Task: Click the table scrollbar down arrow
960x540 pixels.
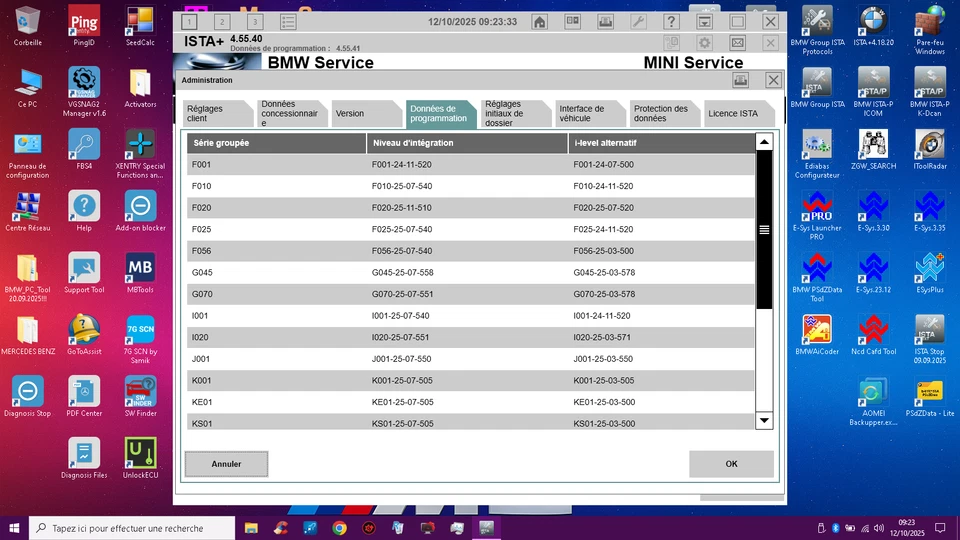Action: [764, 421]
